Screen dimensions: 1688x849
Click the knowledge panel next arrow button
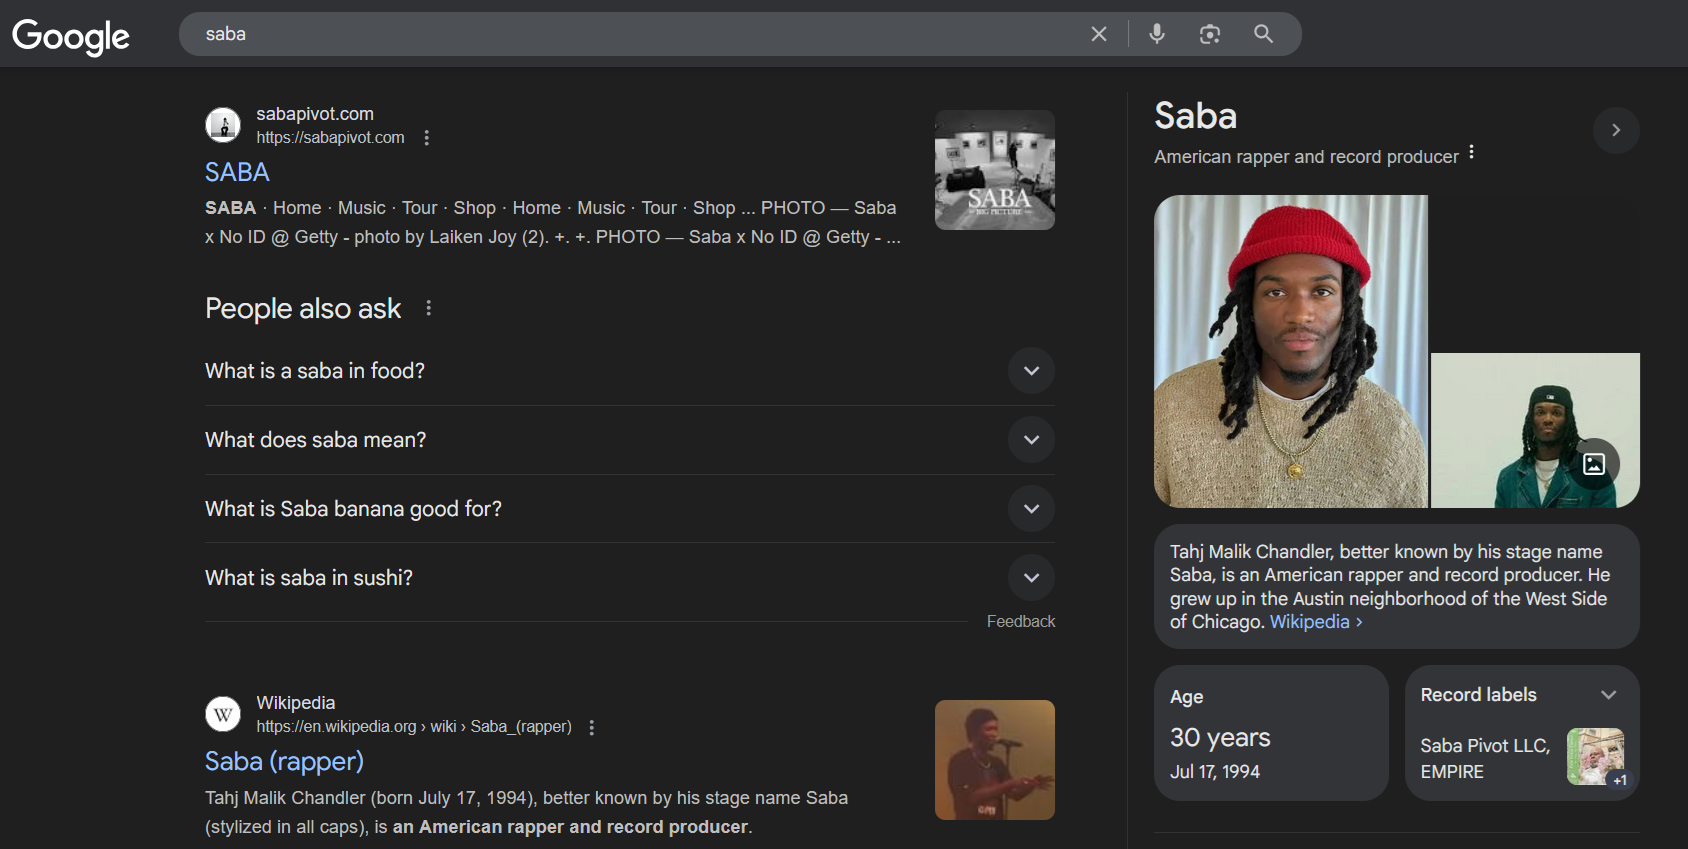(x=1616, y=130)
